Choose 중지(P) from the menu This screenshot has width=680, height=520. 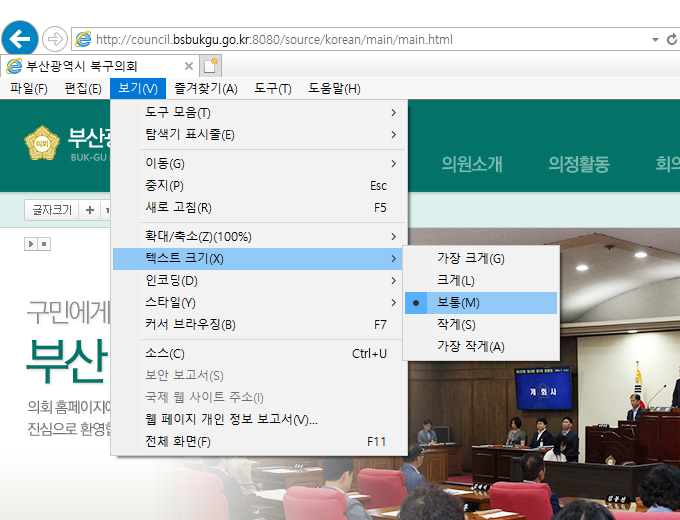[x=259, y=186]
